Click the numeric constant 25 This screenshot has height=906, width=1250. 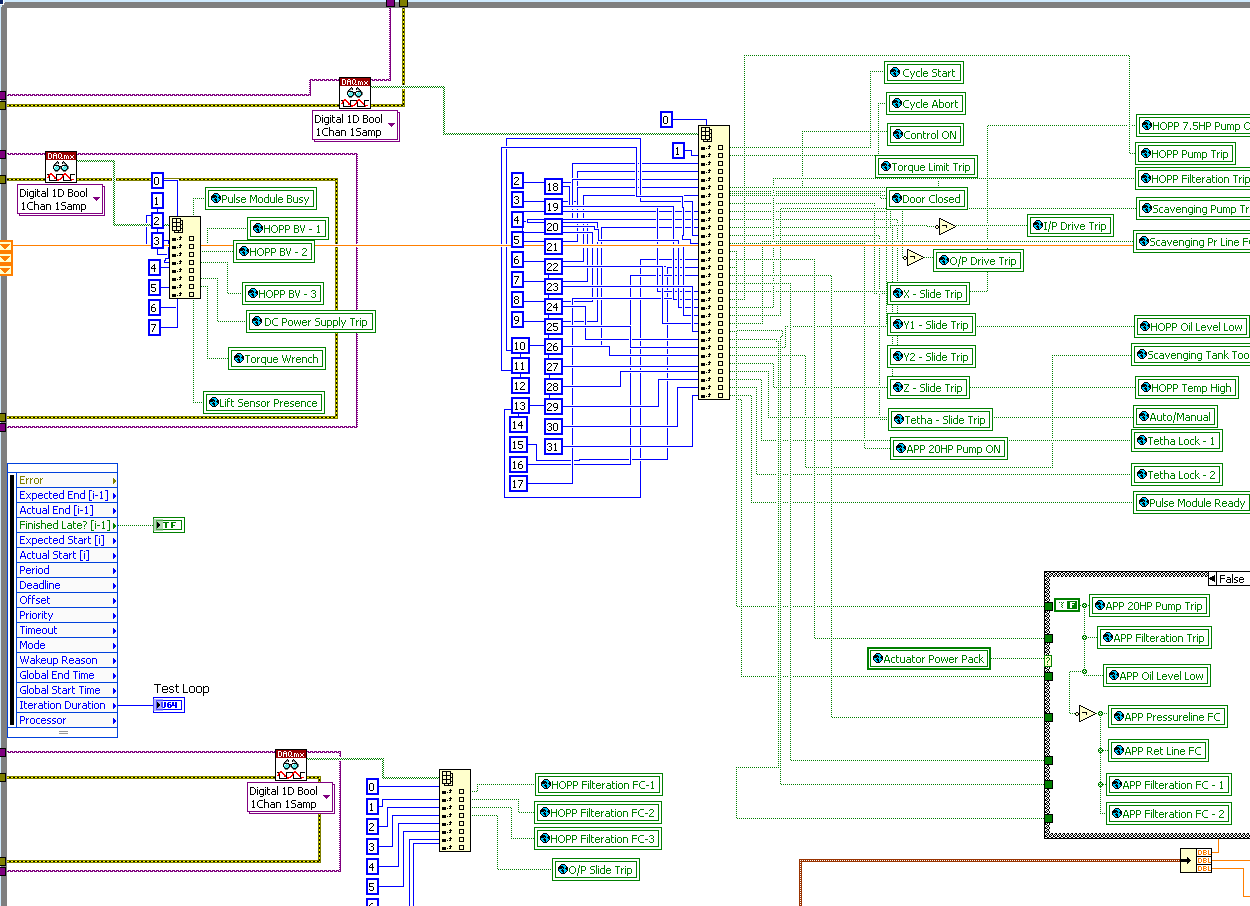553,327
